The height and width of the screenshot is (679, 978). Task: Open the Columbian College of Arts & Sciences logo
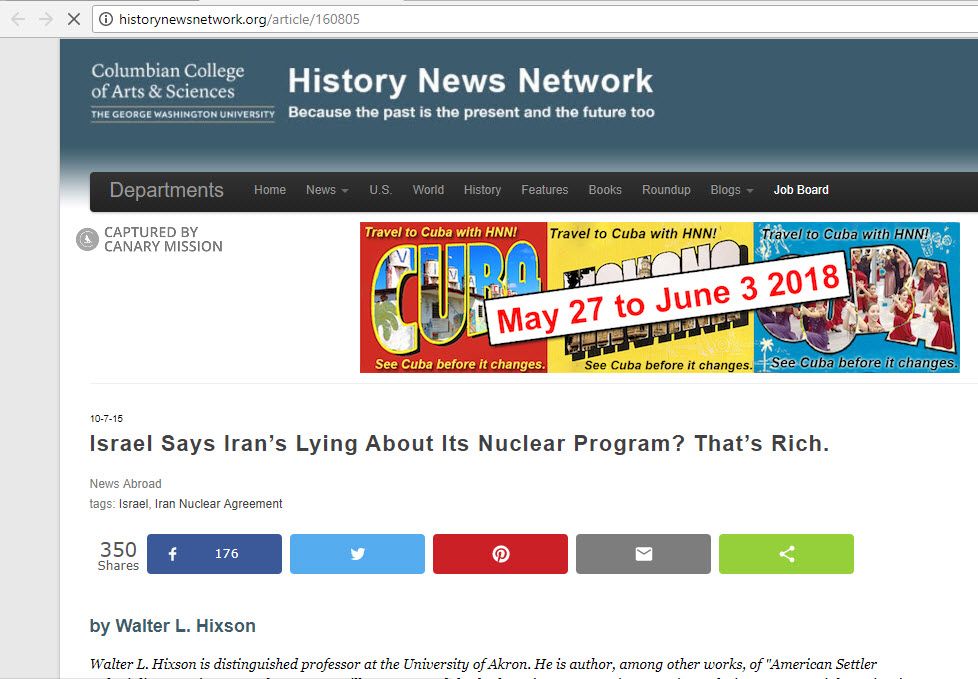tap(183, 92)
